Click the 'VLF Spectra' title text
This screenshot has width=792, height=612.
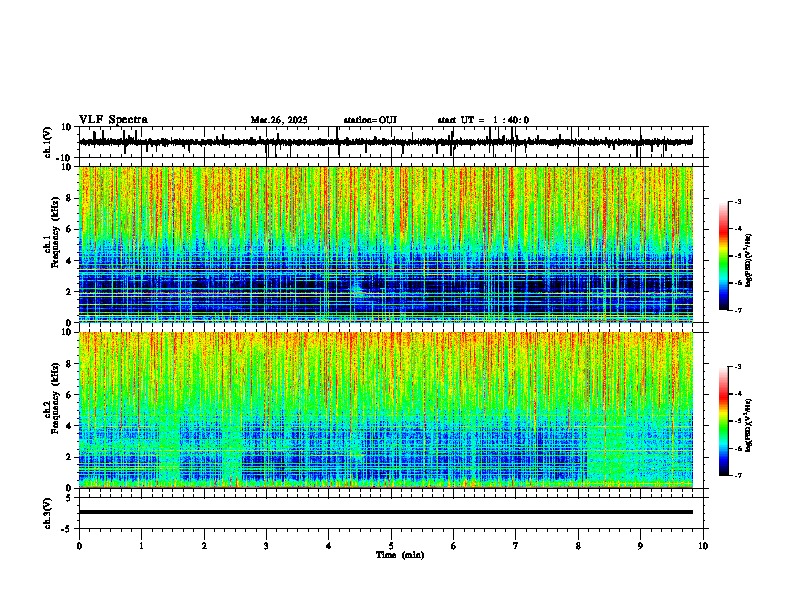pyautogui.click(x=113, y=120)
